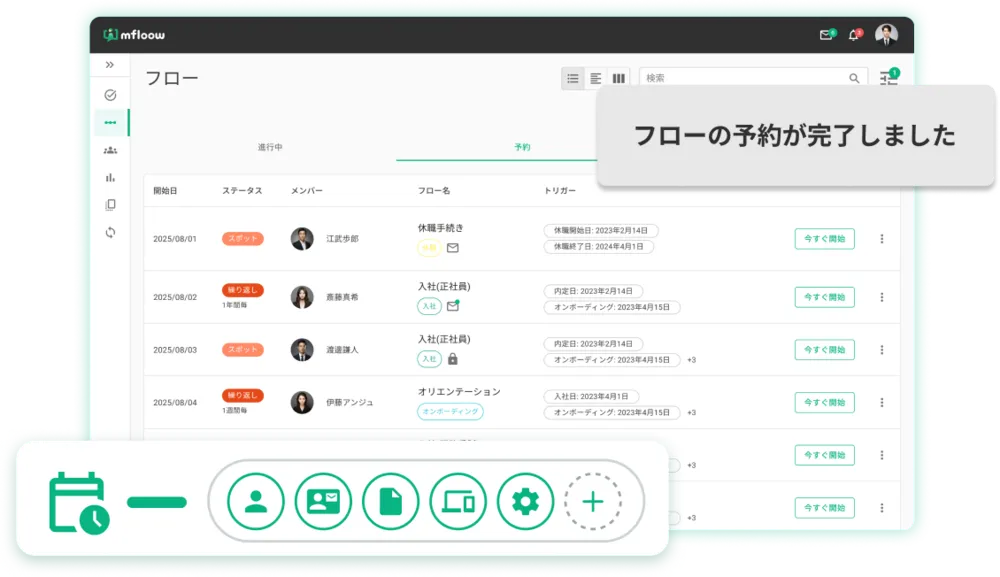This screenshot has height=577, width=1000.
Task: Click the calendar-clock schedule icon
Action: (x=79, y=502)
